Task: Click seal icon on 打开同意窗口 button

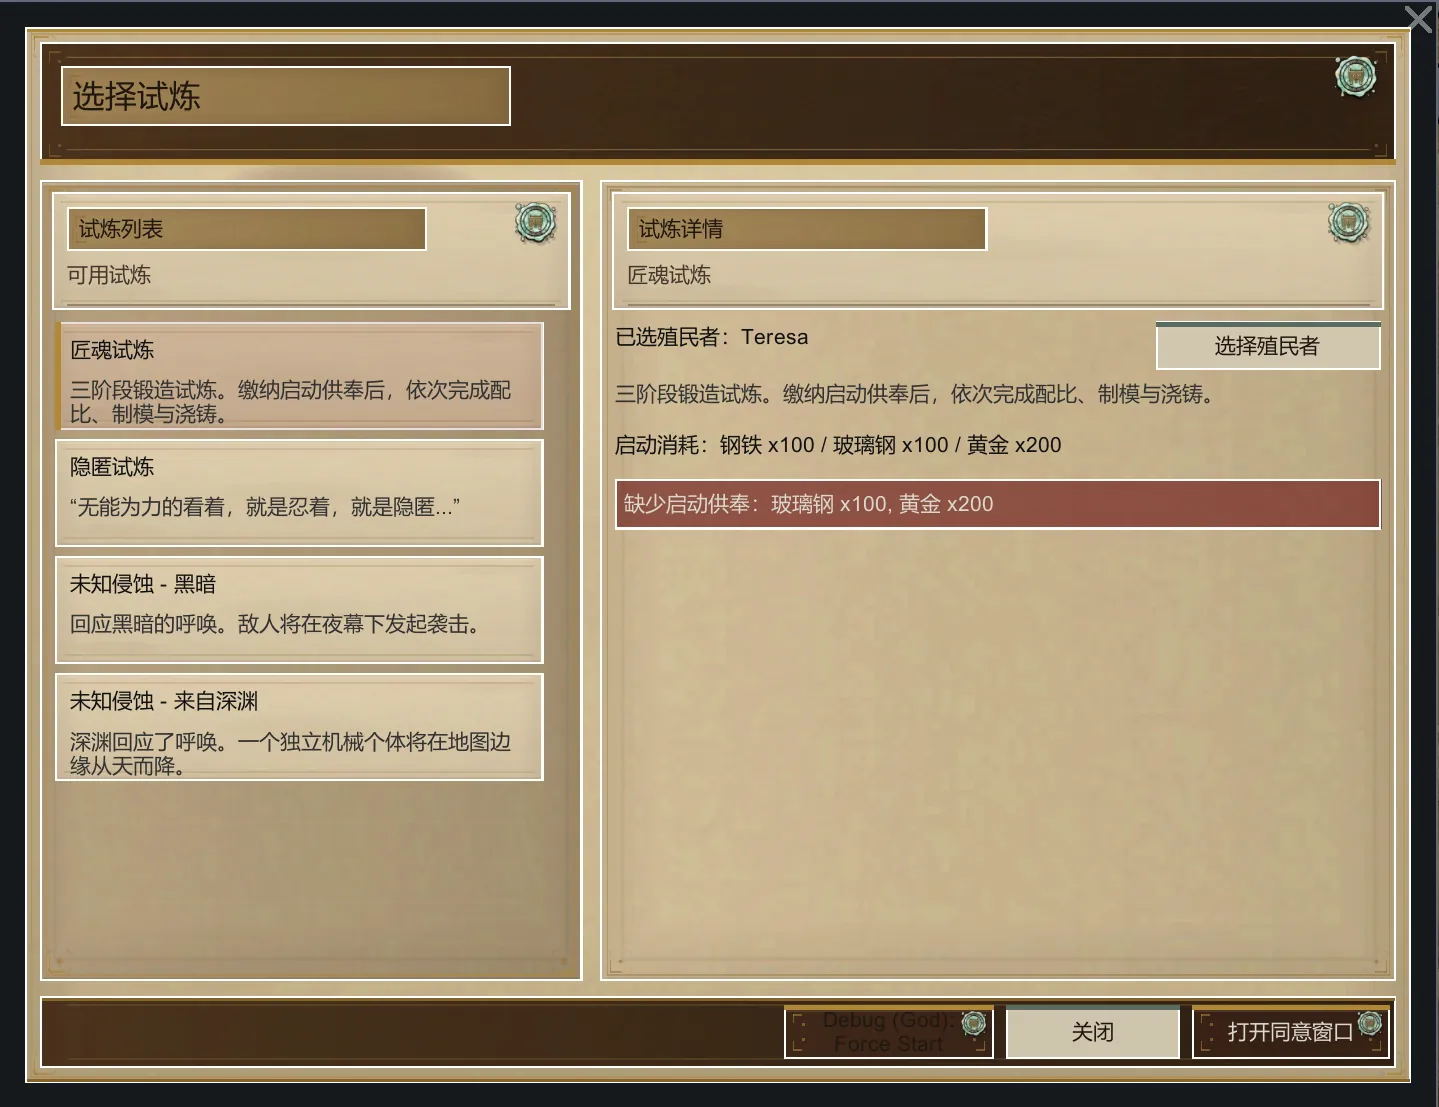Action: pos(1369,1023)
